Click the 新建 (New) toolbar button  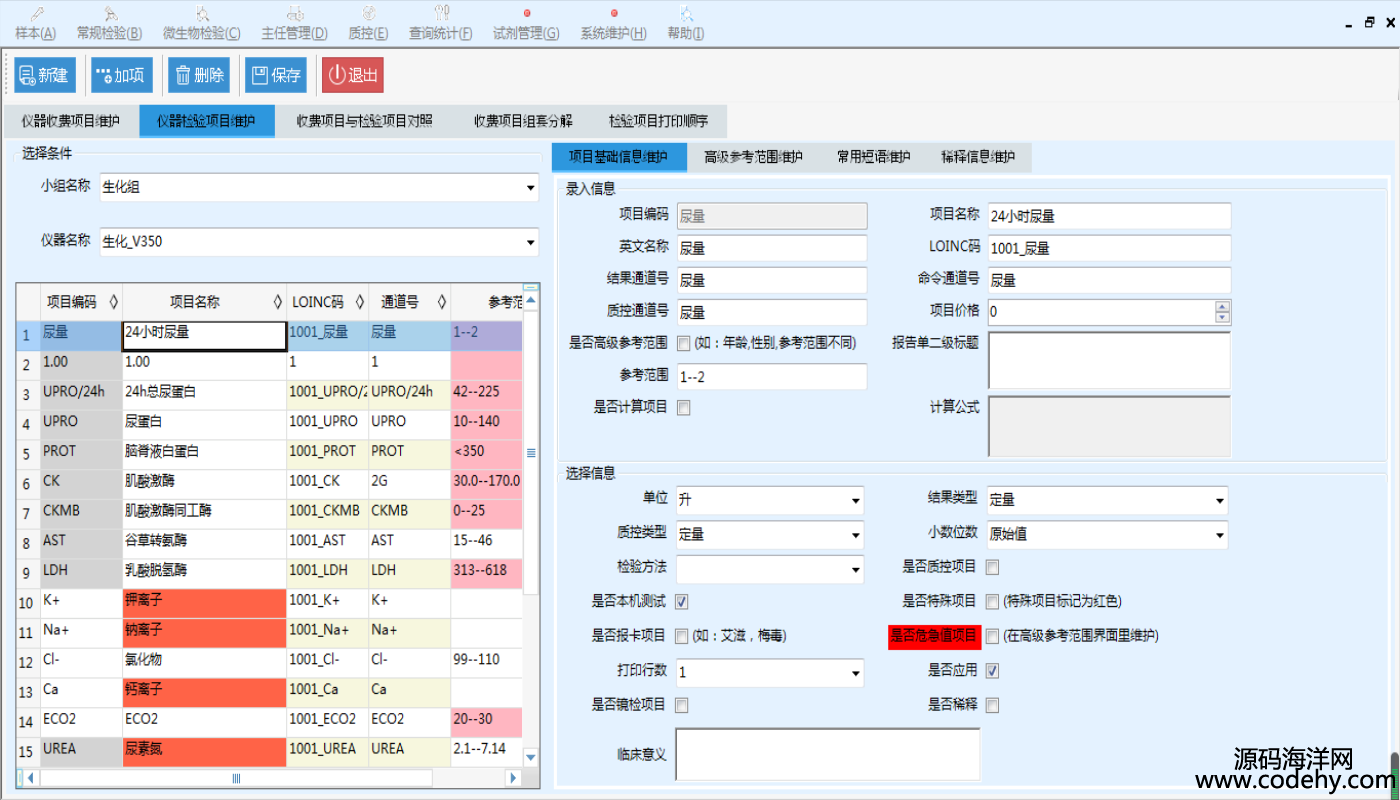[45, 75]
